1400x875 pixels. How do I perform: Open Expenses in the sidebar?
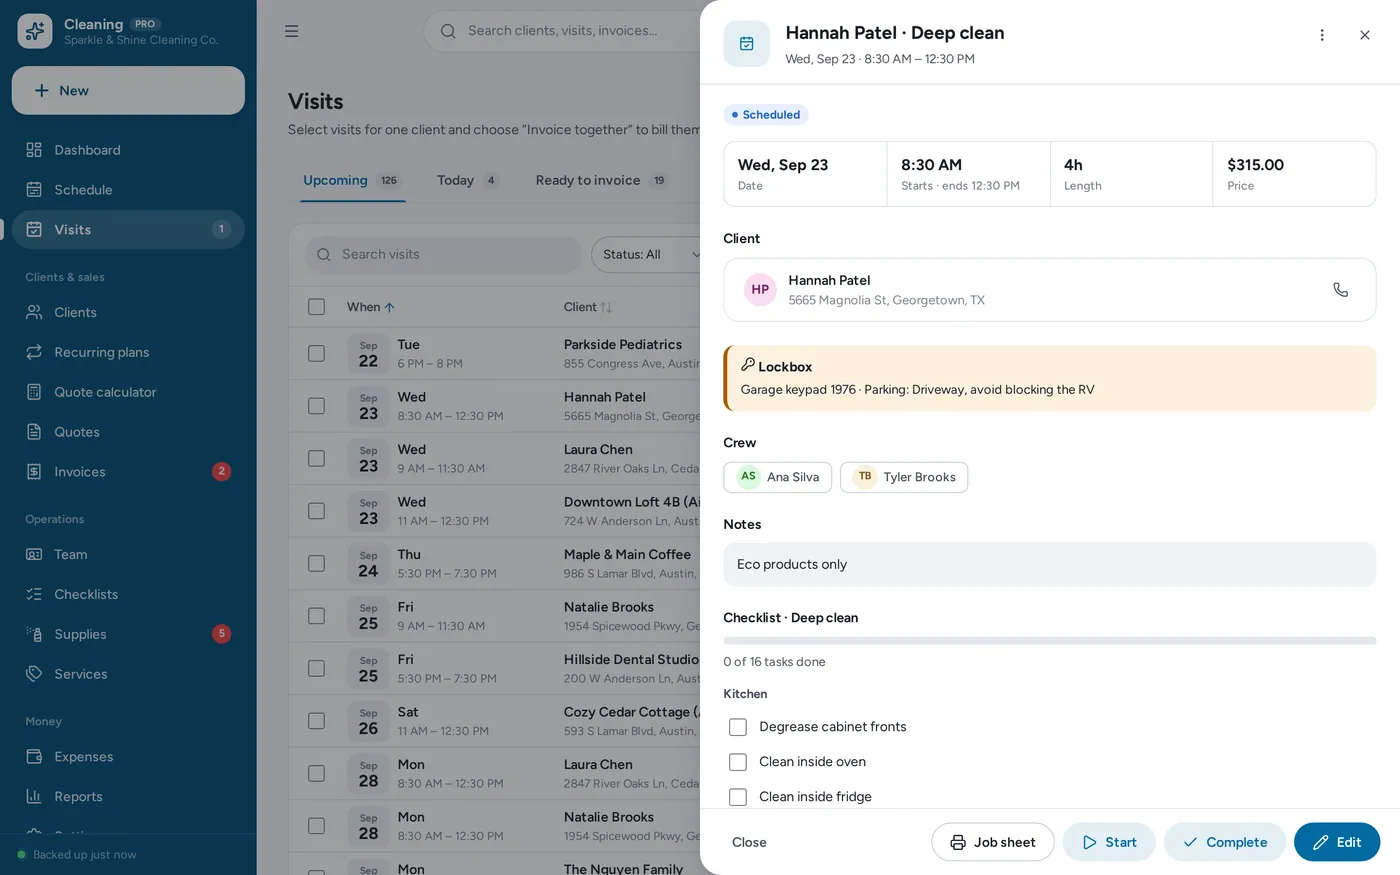(x=128, y=757)
